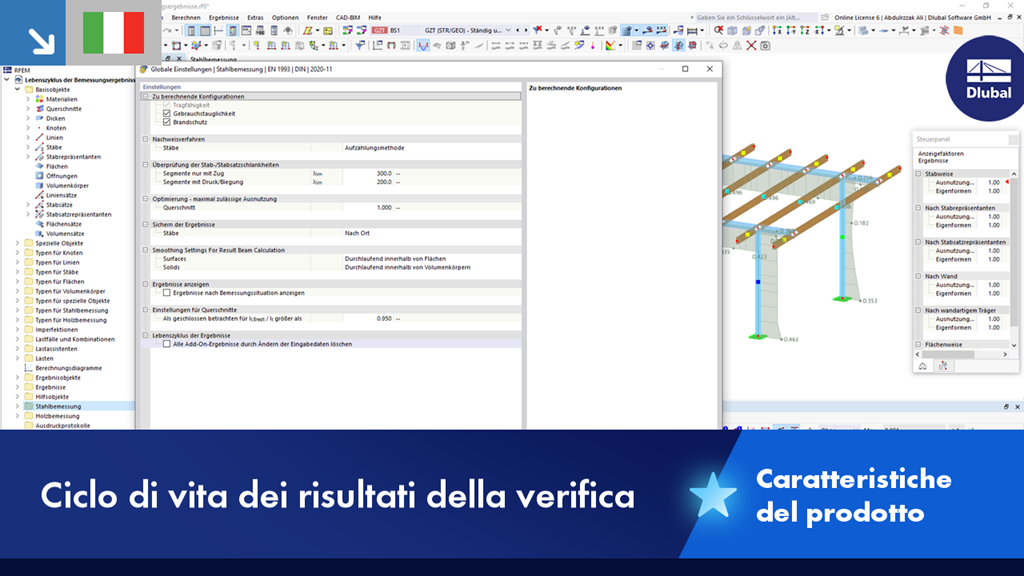The width and height of the screenshot is (1024, 576).
Task: Close the Globale Einstellungen dialog
Action: click(x=708, y=68)
